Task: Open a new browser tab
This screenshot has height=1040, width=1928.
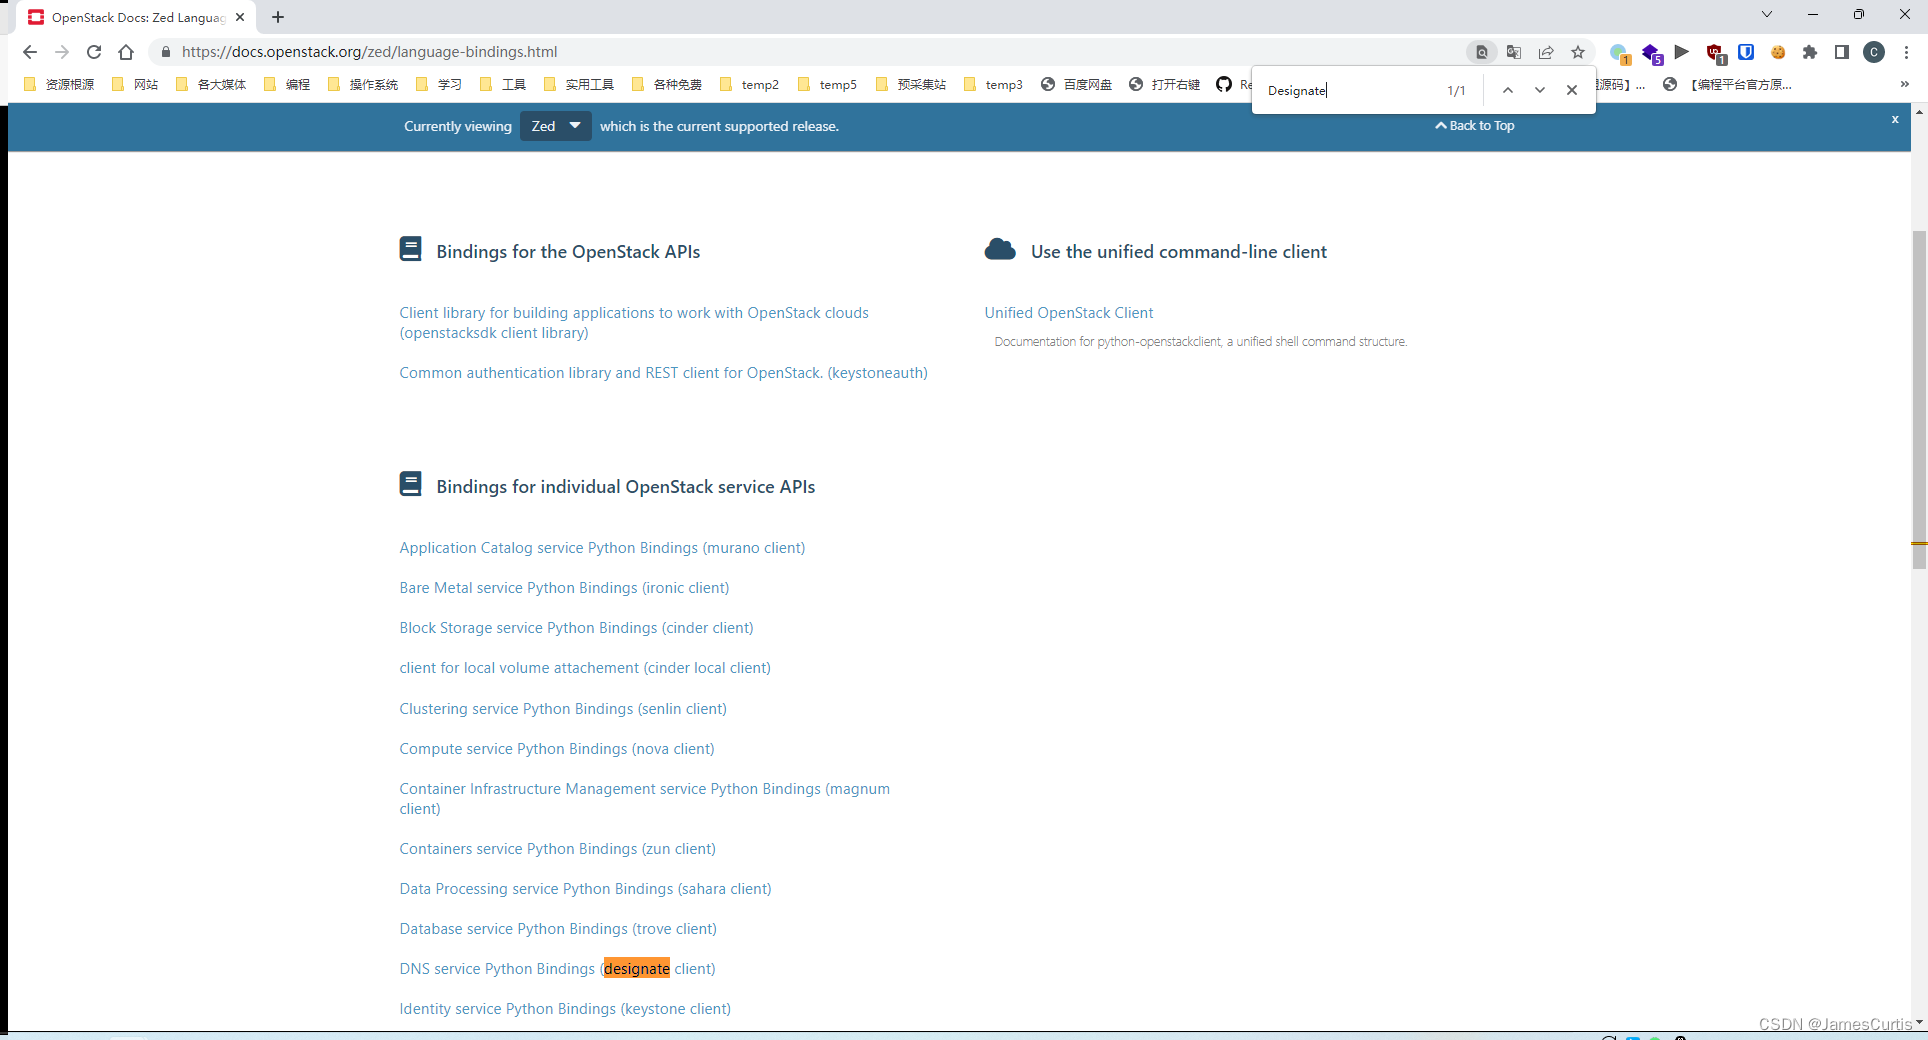Action: (x=278, y=17)
